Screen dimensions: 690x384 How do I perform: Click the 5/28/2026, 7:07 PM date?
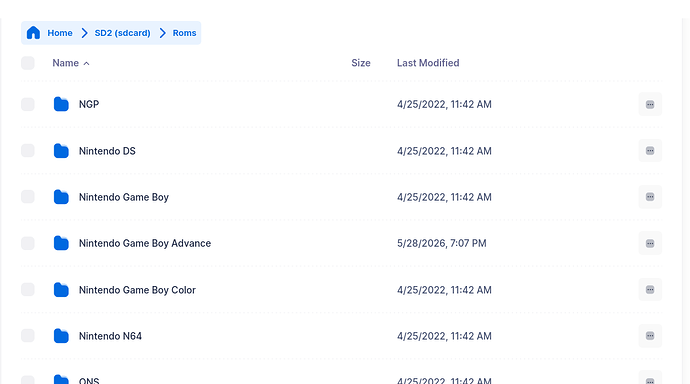pyautogui.click(x=442, y=243)
